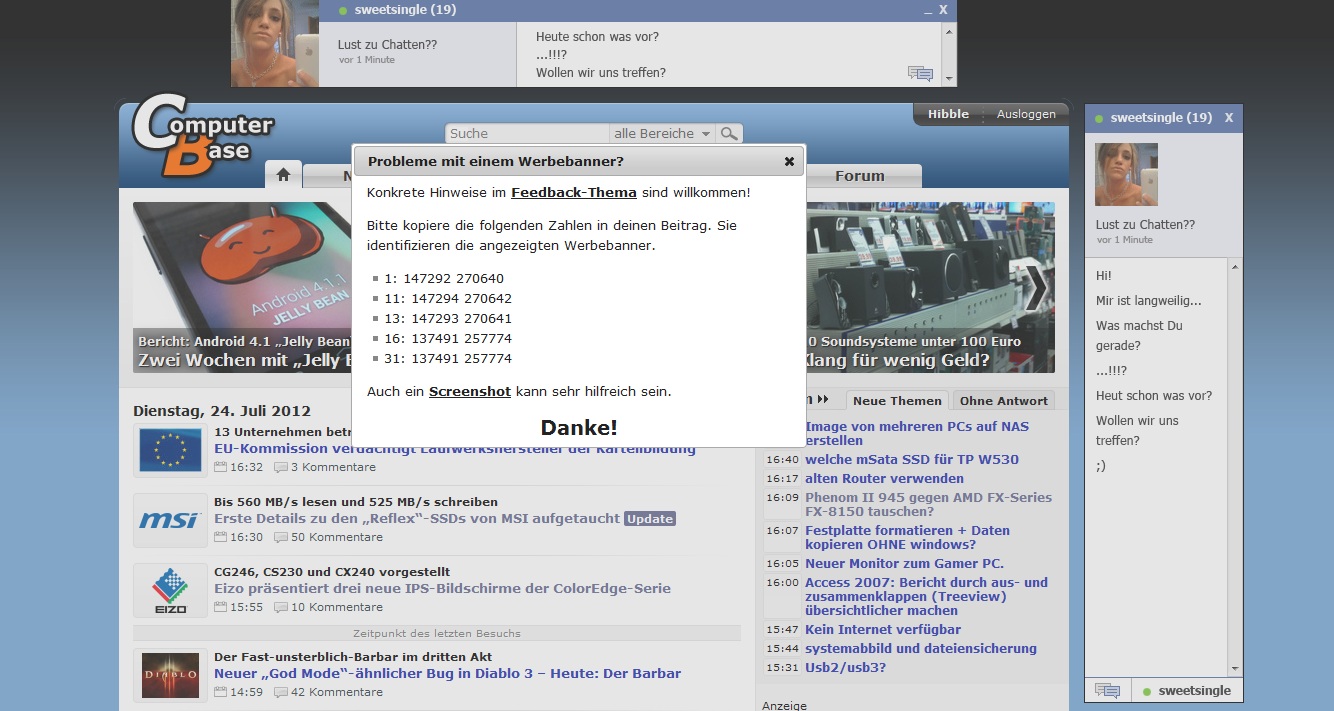This screenshot has height=711, width=1334.
Task: Switch to the Neue Themen tab
Action: (897, 400)
